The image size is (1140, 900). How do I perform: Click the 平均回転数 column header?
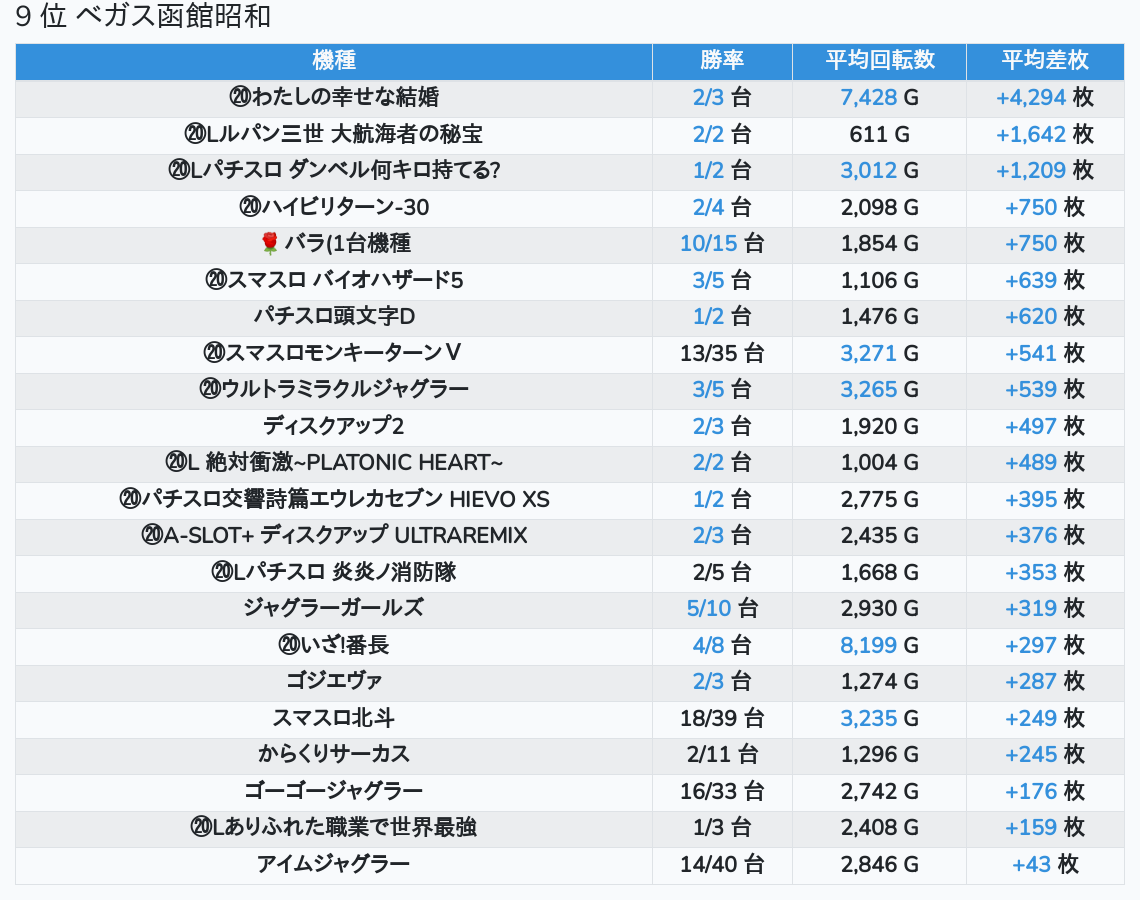[x=879, y=60]
